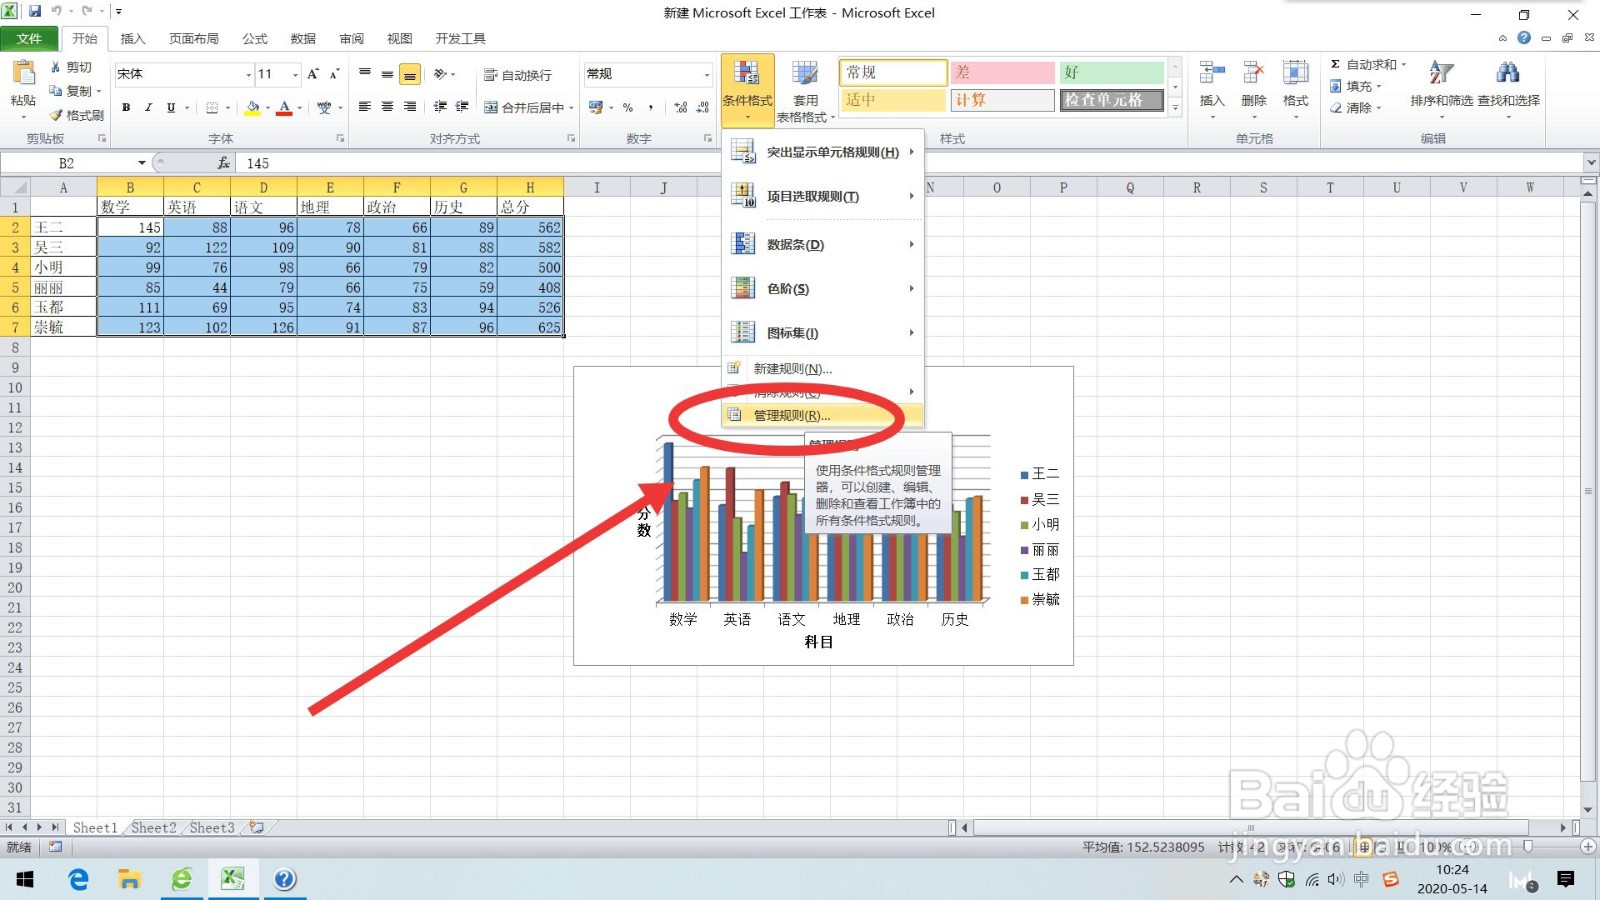This screenshot has height=900, width=1600.
Task: Open the number format dropdown (常规)
Action: click(706, 74)
